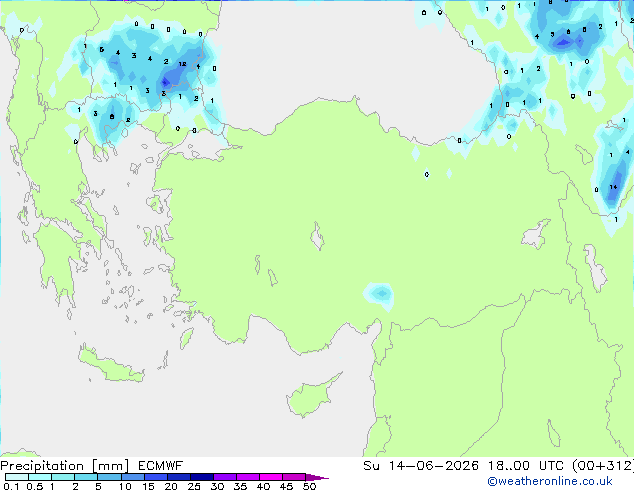Click the "[mm]" unit label
634x490 pixels.
click(x=110, y=466)
